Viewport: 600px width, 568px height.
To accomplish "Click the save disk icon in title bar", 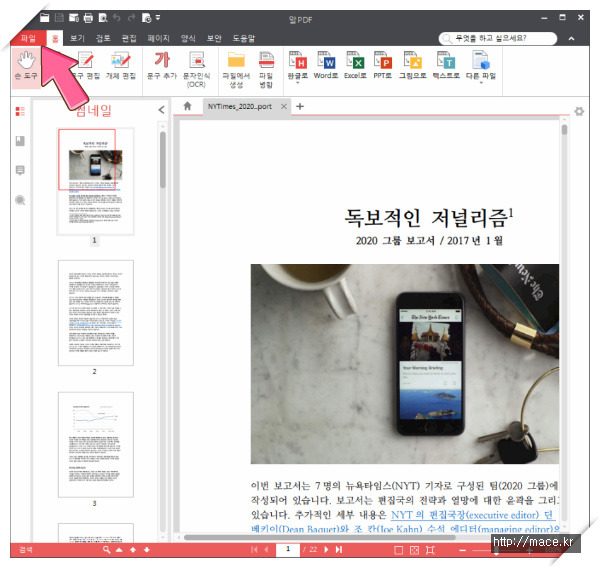I will 59,17.
